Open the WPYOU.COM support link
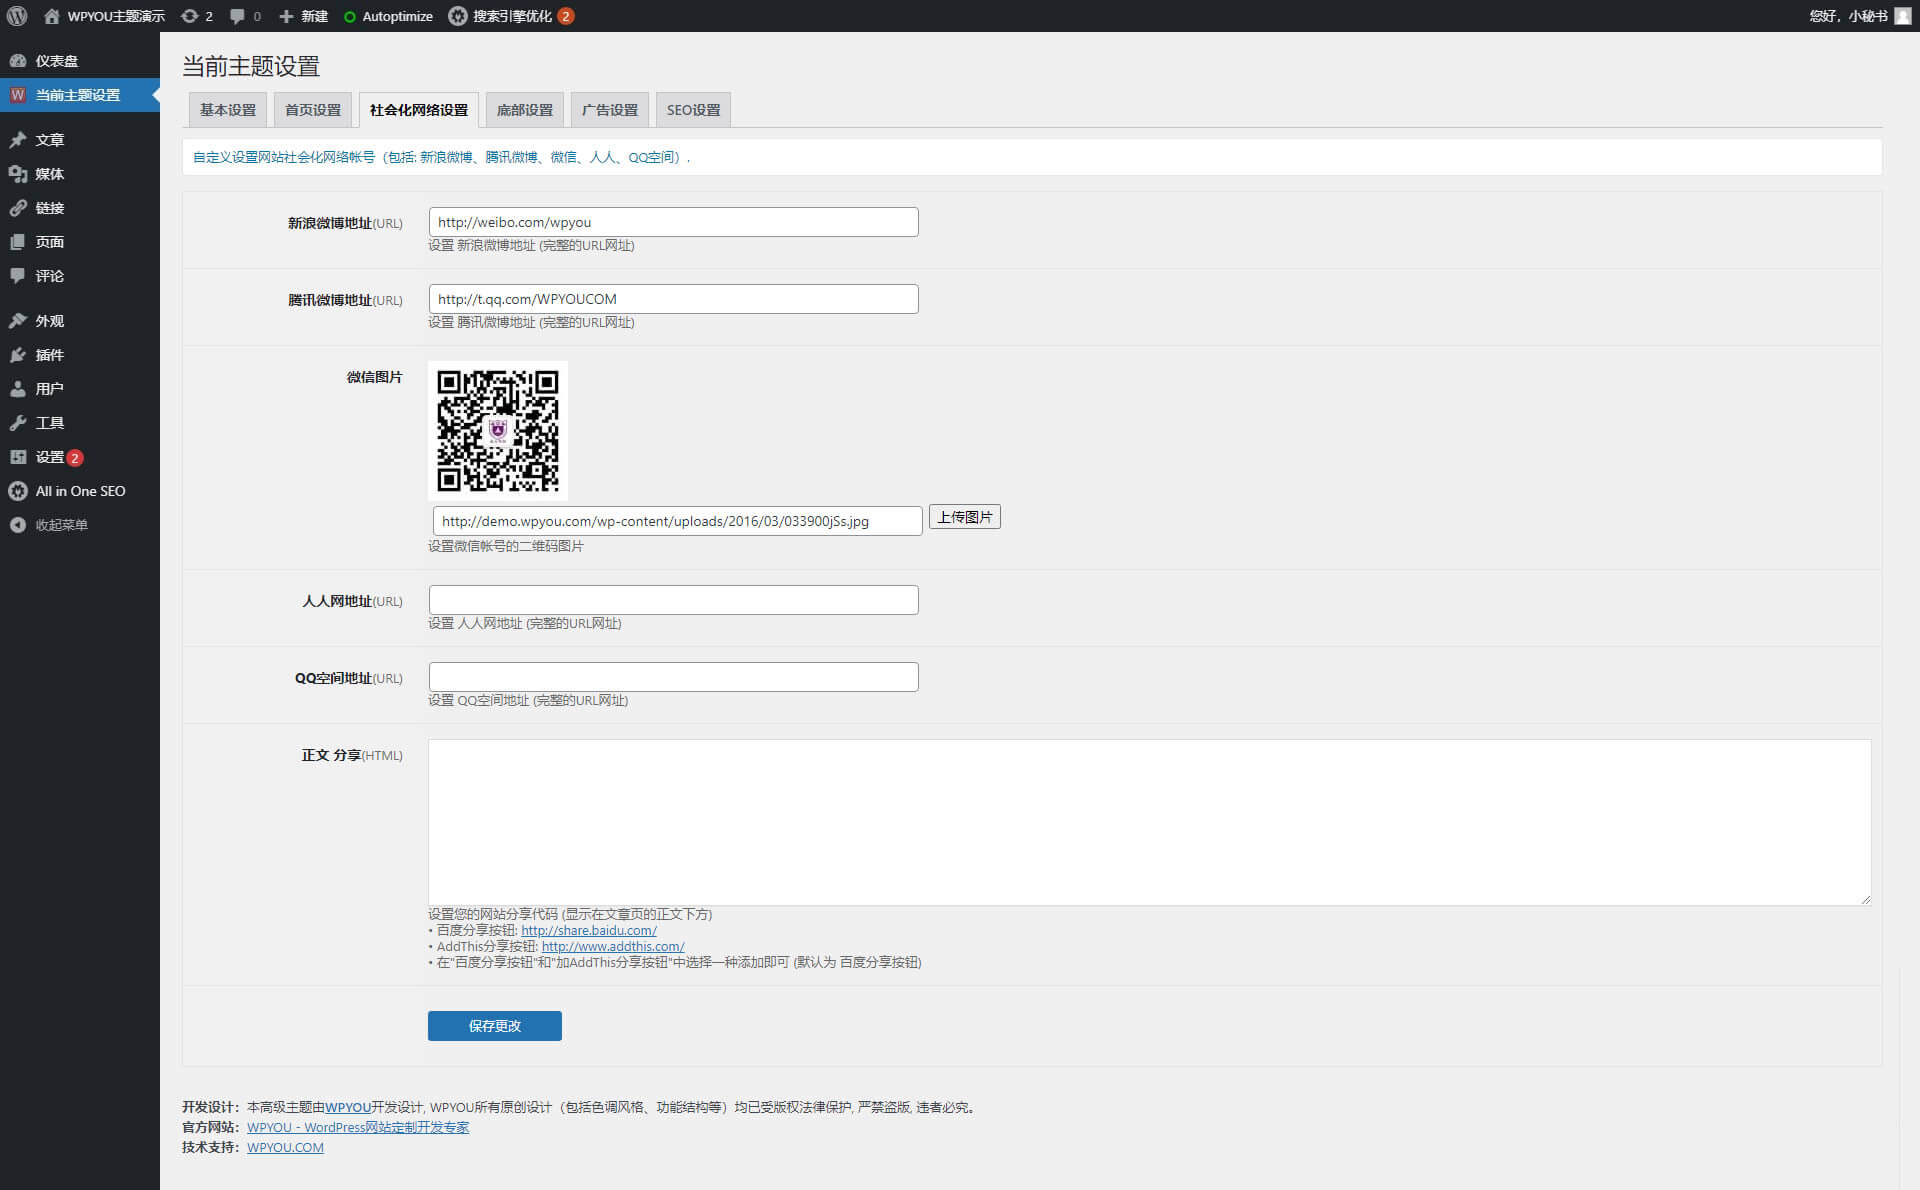The width and height of the screenshot is (1920, 1190). [285, 1147]
